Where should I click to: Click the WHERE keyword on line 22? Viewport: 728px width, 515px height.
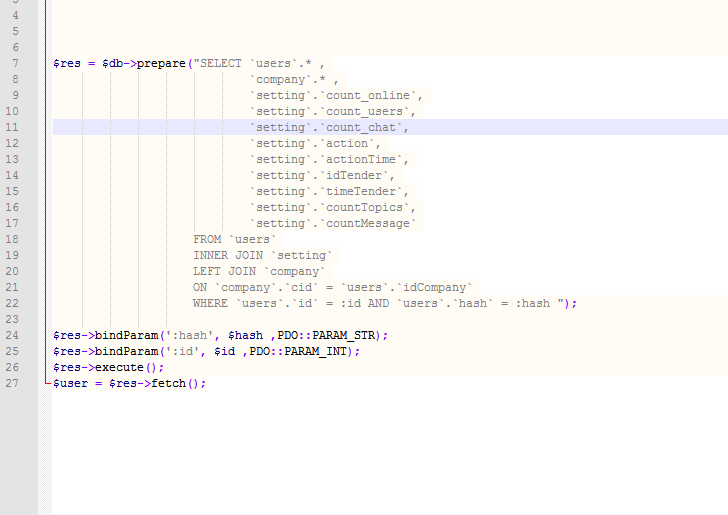coord(210,304)
